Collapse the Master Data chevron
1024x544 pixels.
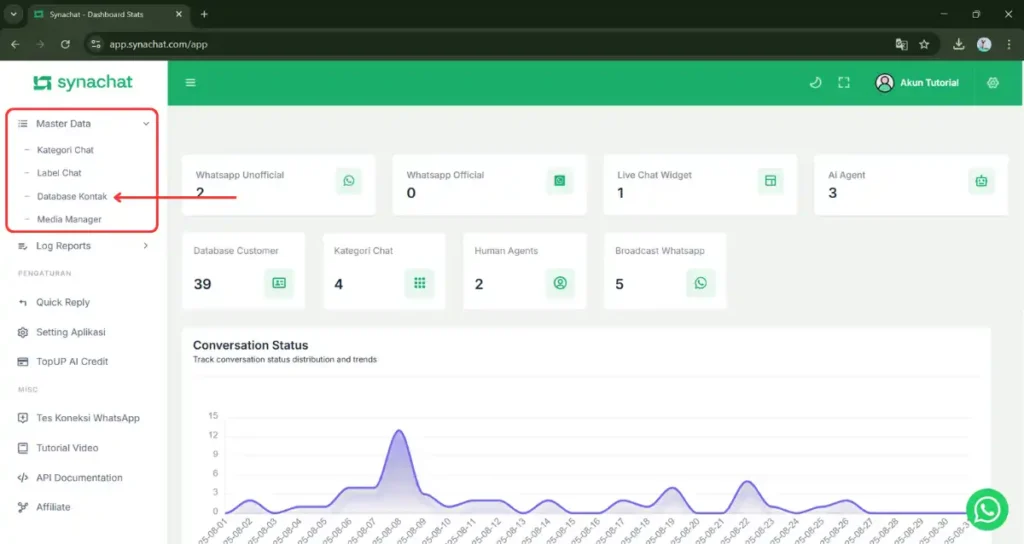point(146,123)
